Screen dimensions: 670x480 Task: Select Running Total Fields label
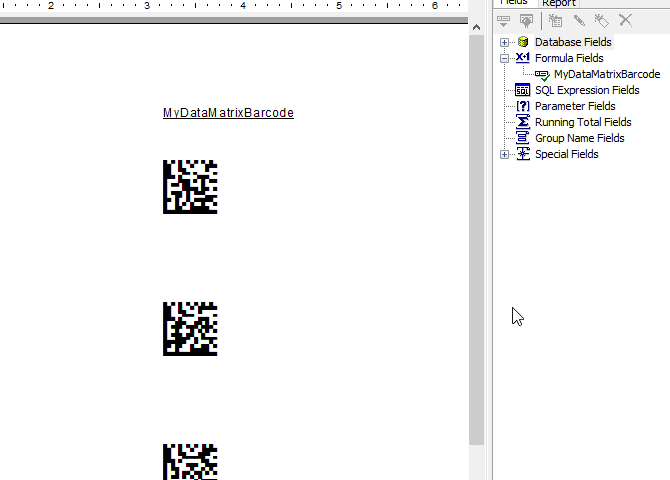583,122
